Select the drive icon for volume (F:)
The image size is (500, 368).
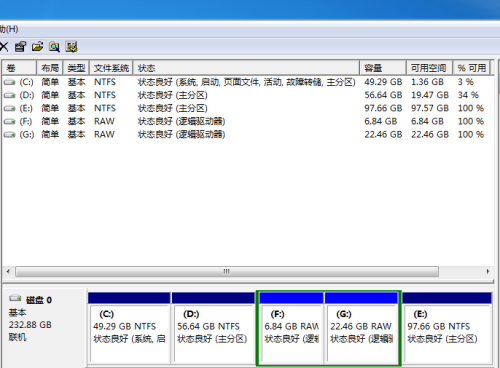[10, 121]
